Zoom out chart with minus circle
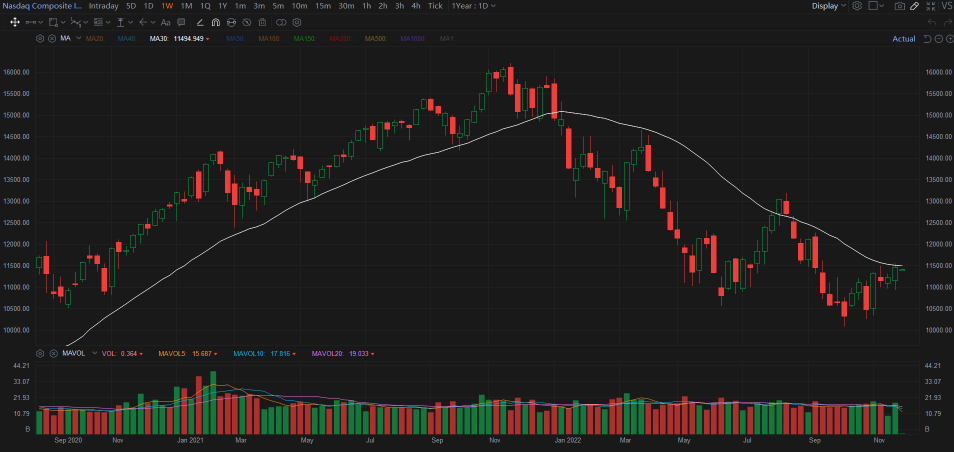 938,38
